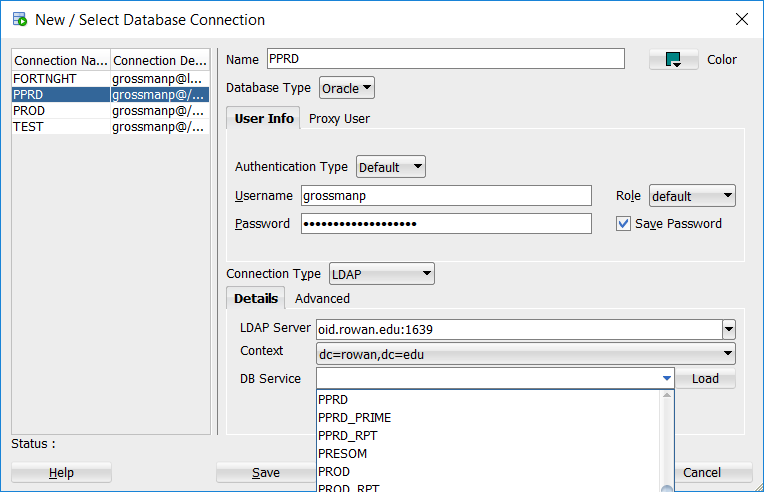This screenshot has height=492, width=764.
Task: Click the Load button
Action: point(705,378)
